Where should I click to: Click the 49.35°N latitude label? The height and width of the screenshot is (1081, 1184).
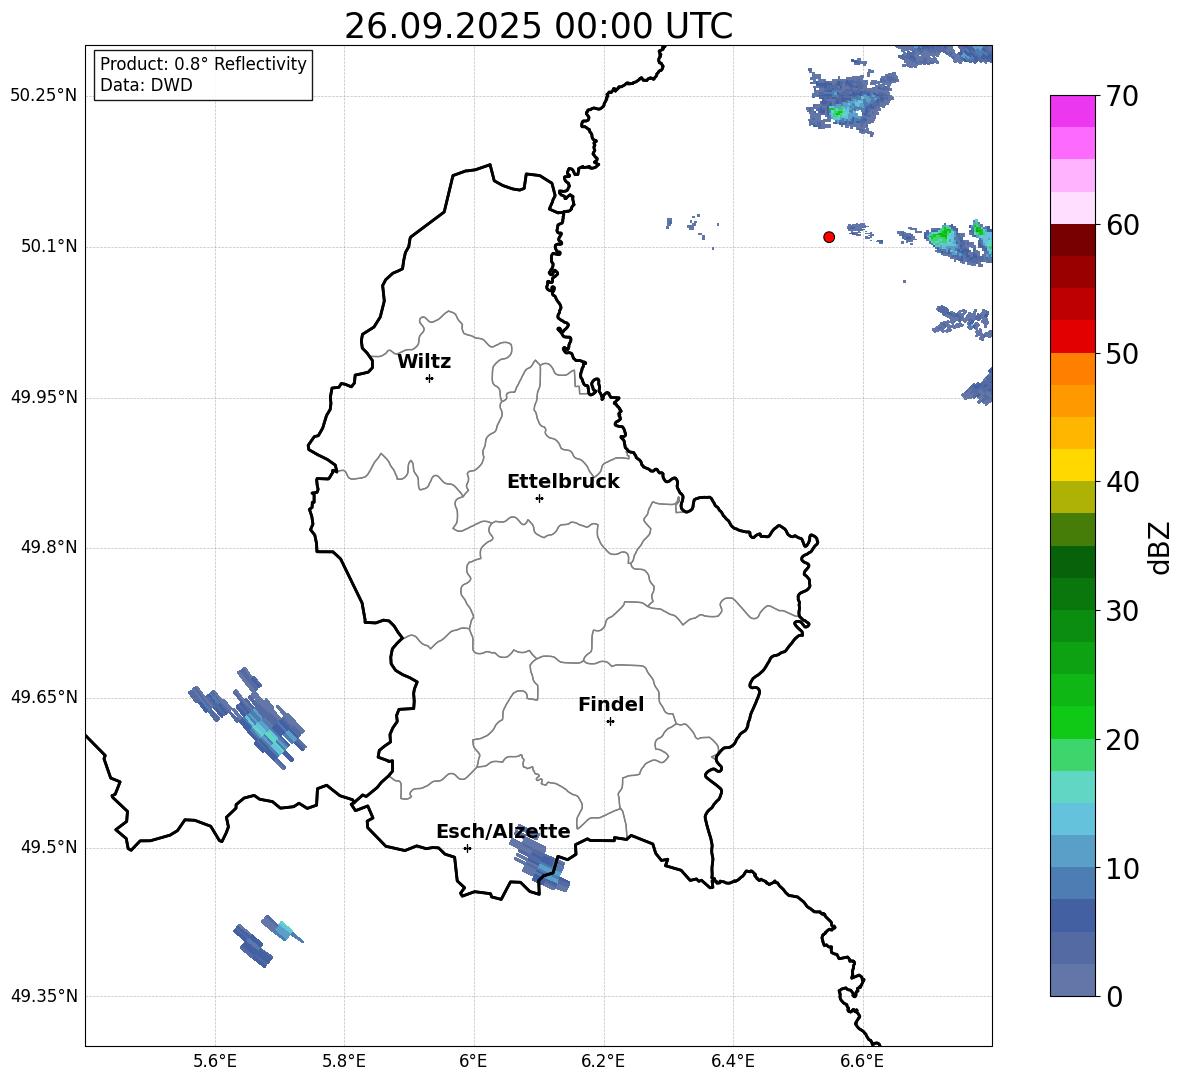[45, 996]
